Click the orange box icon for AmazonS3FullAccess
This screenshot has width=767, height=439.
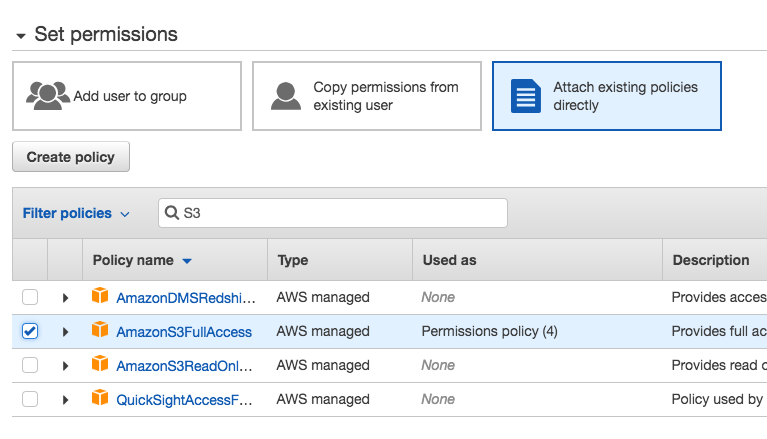coord(100,329)
